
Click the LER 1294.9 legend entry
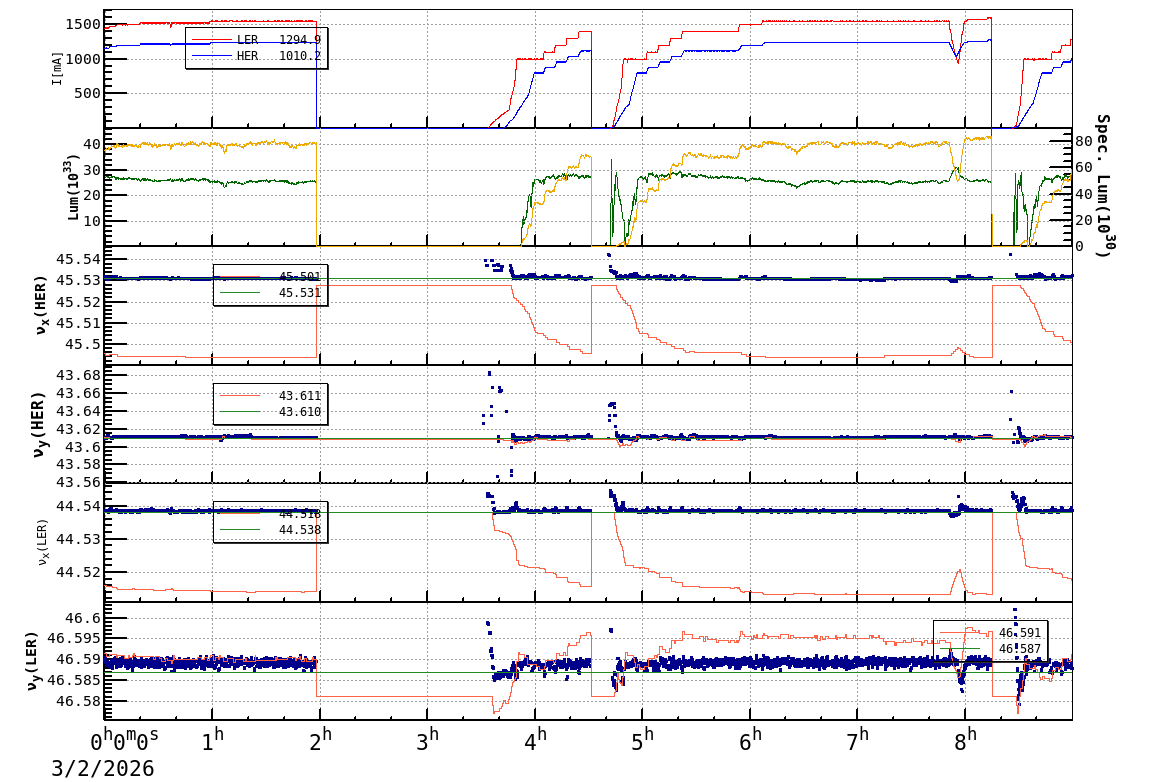256,40
